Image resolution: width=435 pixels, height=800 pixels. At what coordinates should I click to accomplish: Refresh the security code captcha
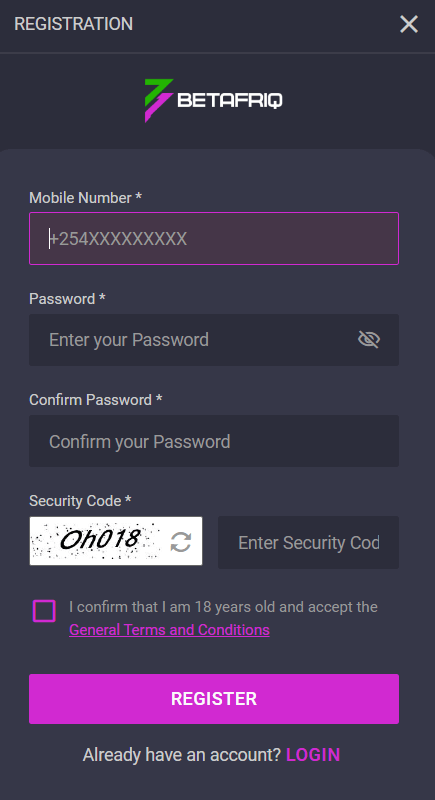click(x=181, y=542)
